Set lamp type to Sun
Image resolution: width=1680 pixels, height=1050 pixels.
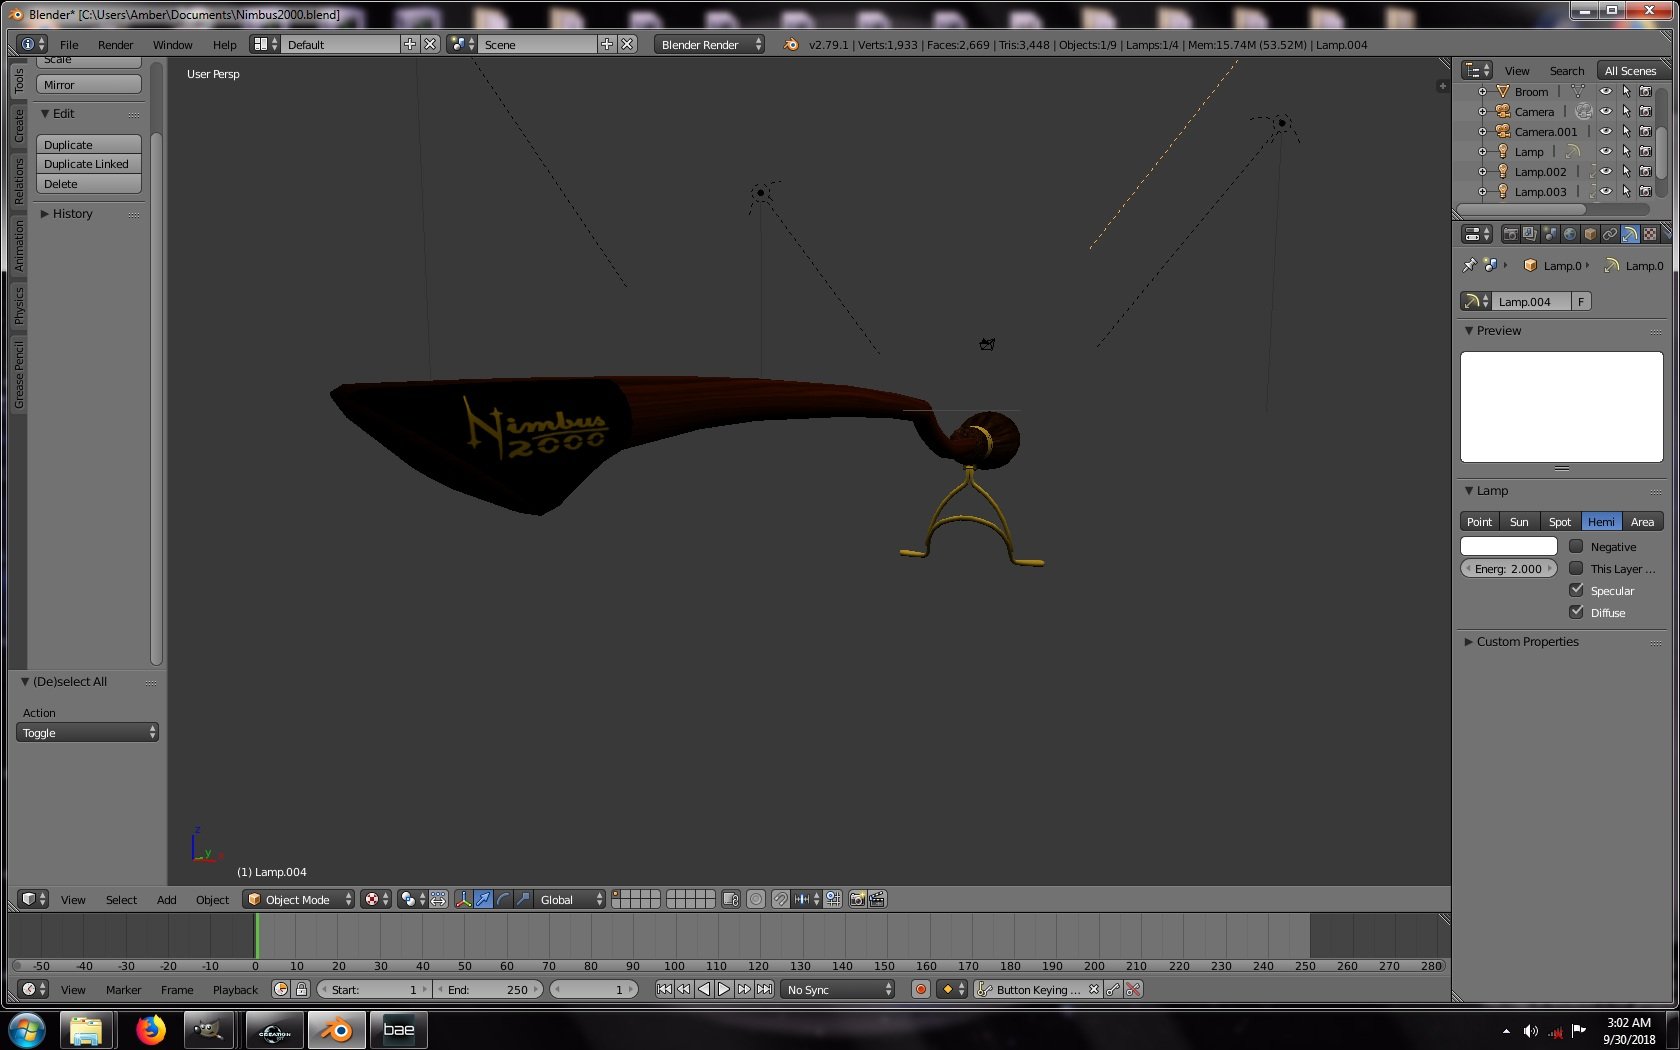[1519, 521]
